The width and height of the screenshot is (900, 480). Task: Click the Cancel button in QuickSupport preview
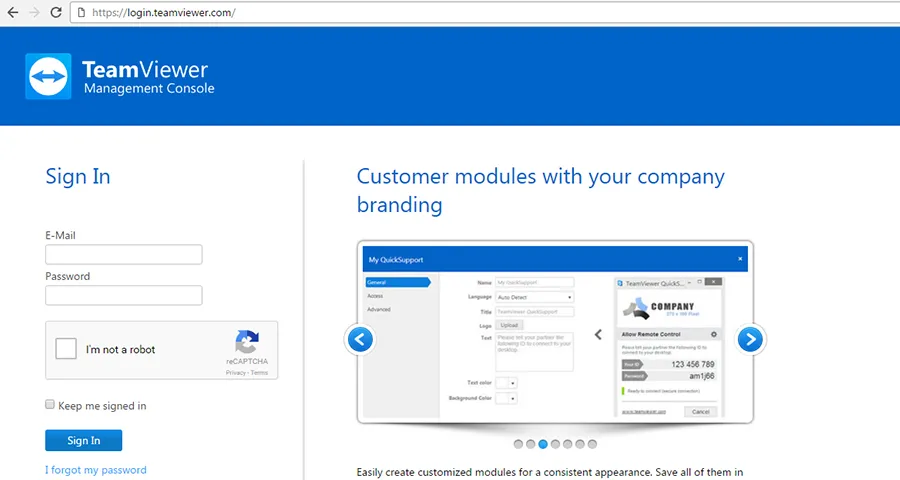[701, 412]
